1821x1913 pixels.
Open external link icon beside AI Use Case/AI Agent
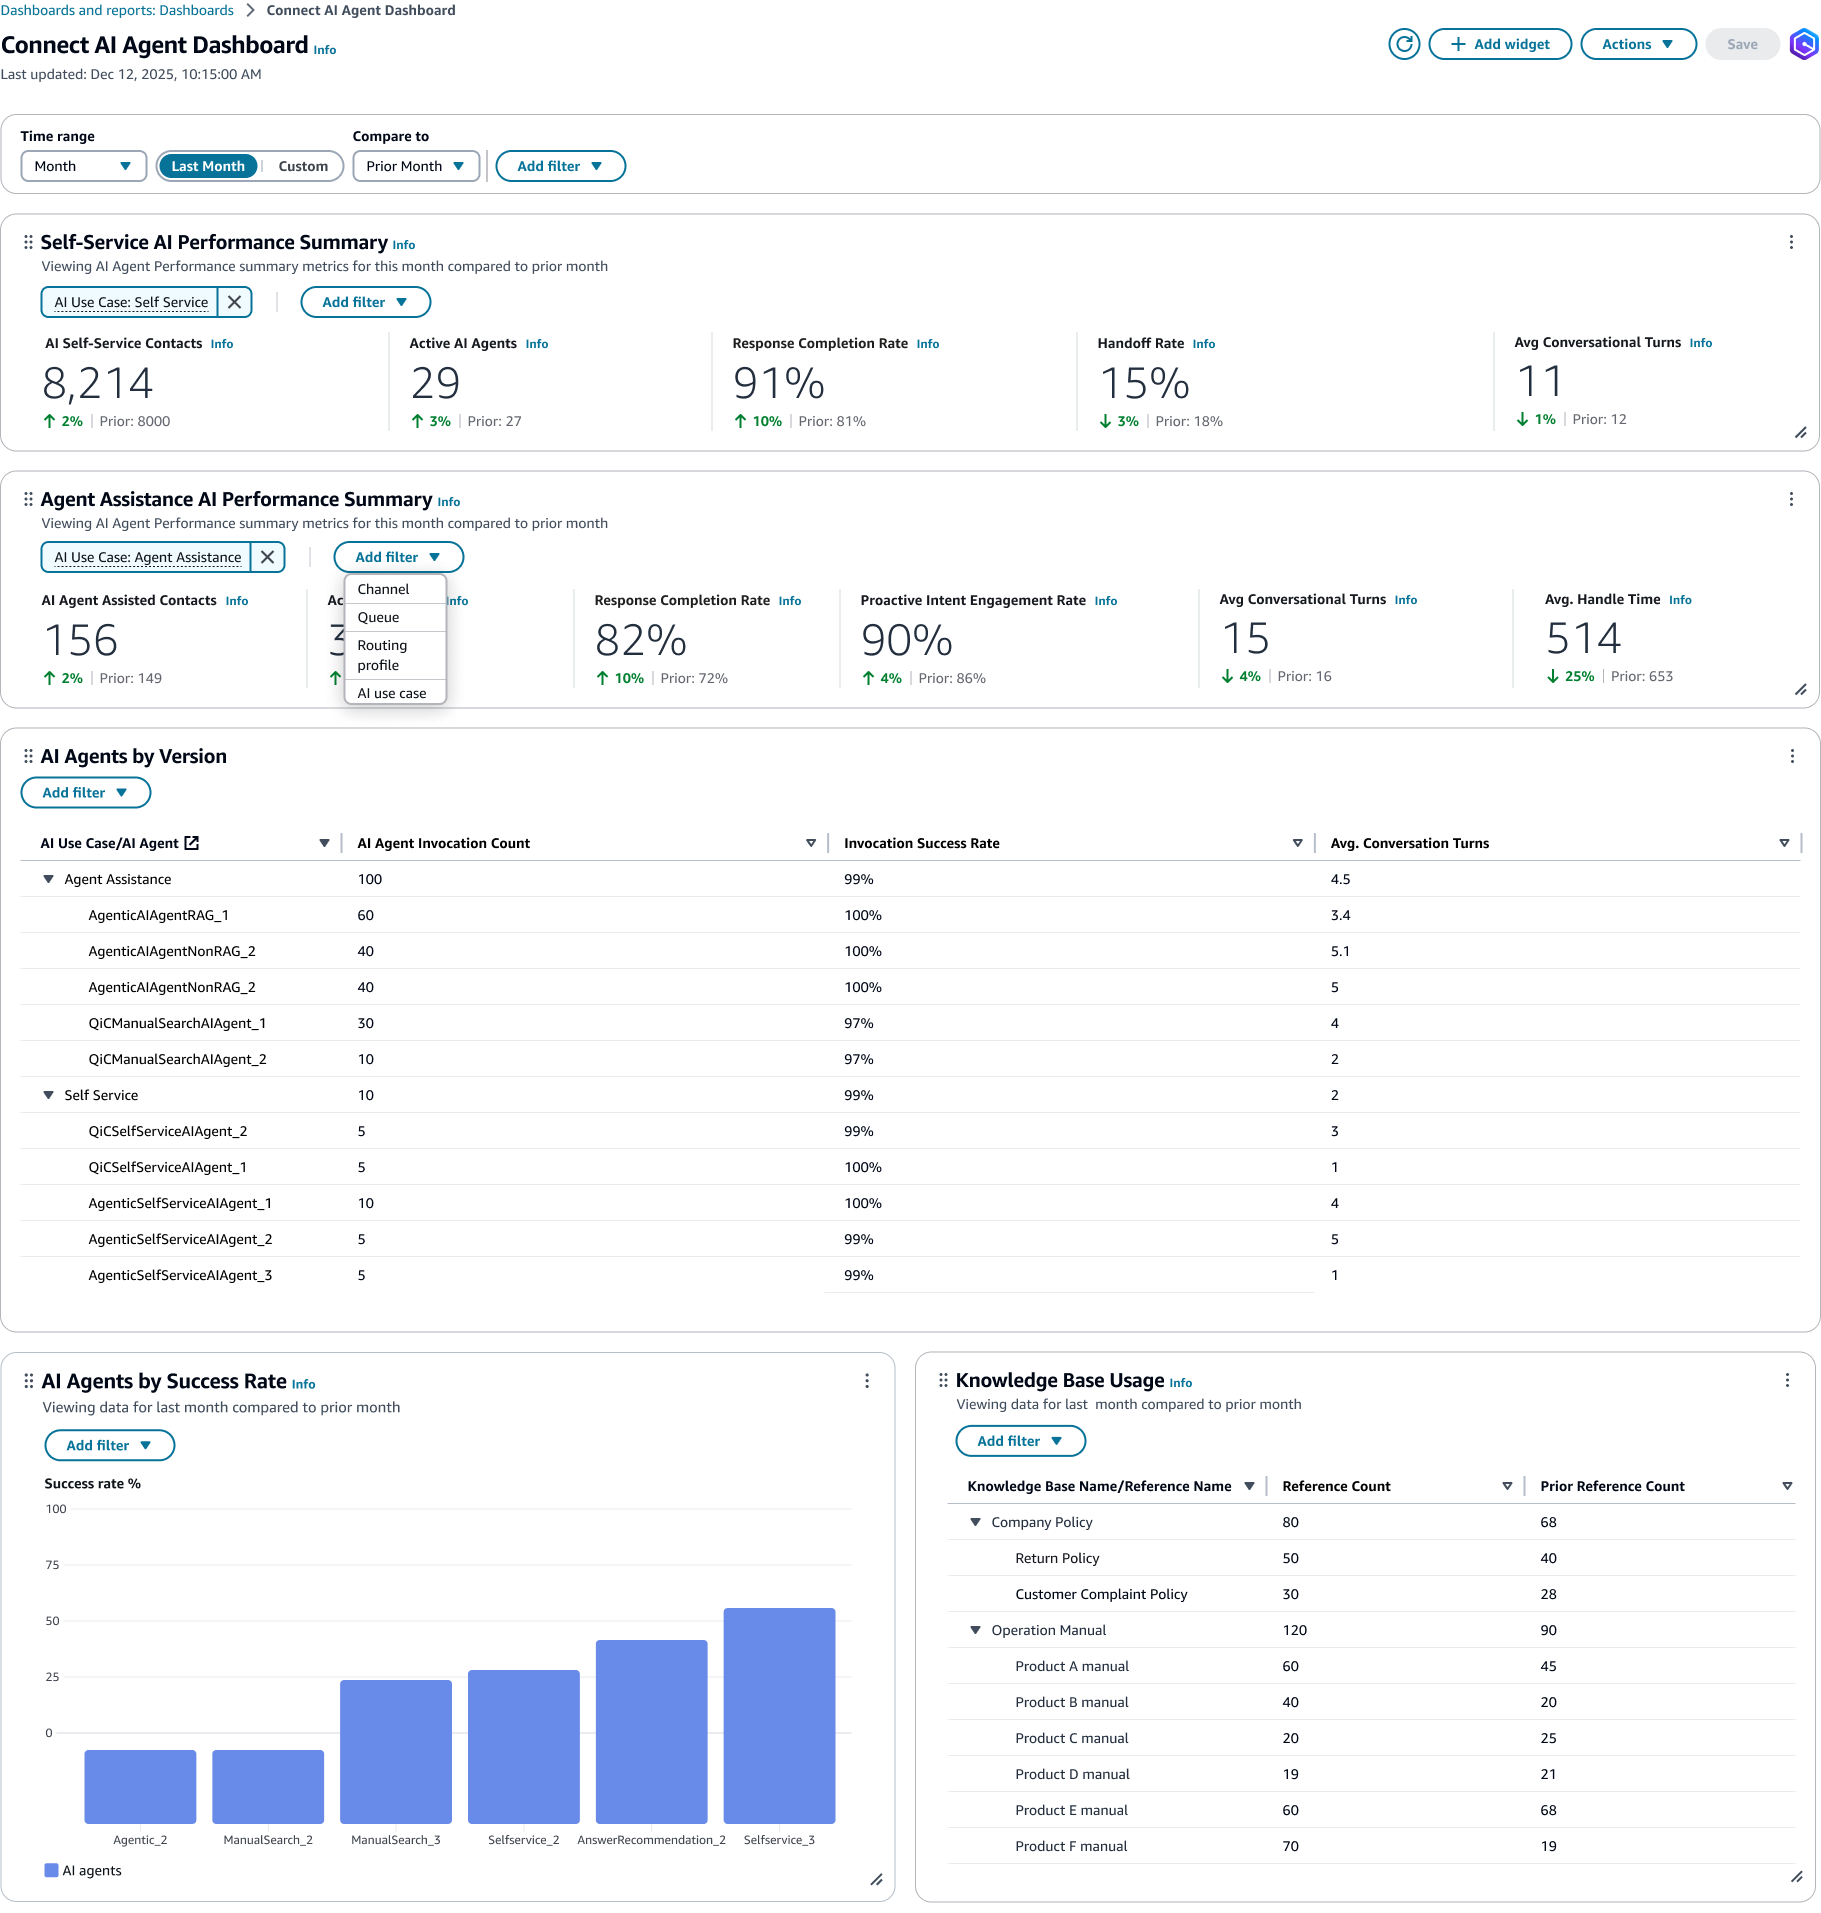(x=192, y=843)
